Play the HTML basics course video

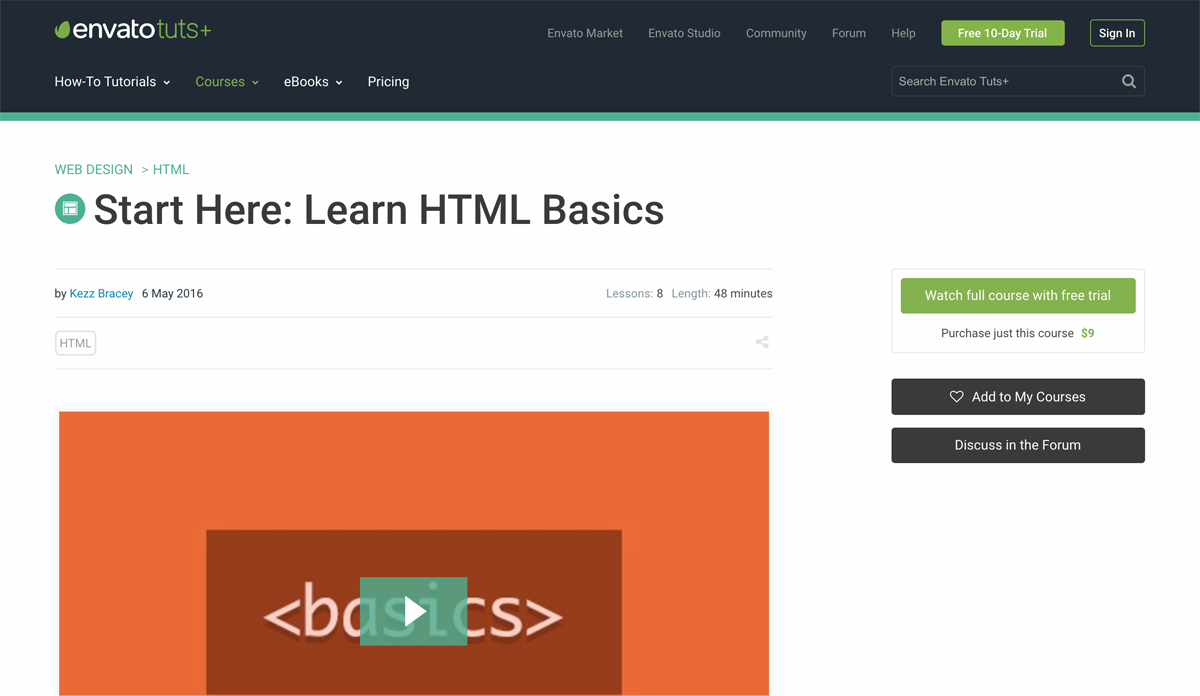413,611
